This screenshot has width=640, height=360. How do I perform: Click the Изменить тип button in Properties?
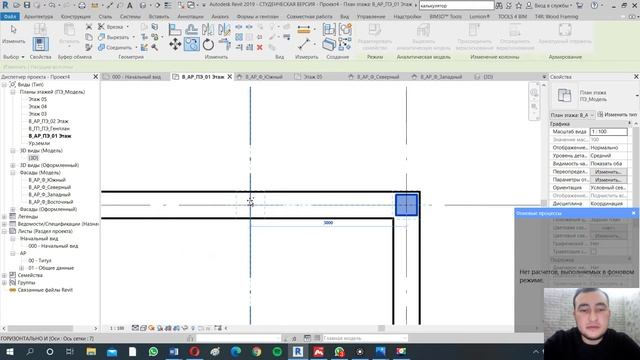point(617,115)
